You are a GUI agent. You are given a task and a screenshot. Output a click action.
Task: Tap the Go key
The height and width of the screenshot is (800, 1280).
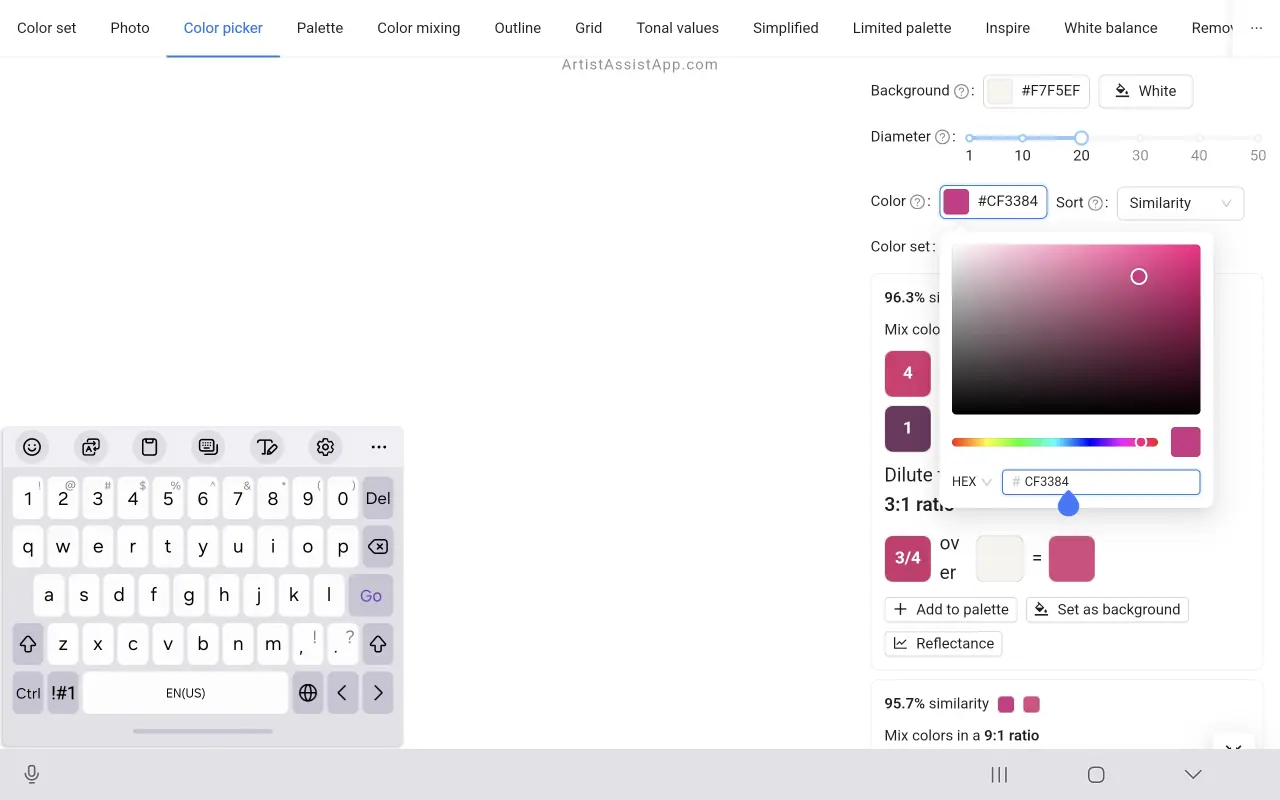coord(371,595)
